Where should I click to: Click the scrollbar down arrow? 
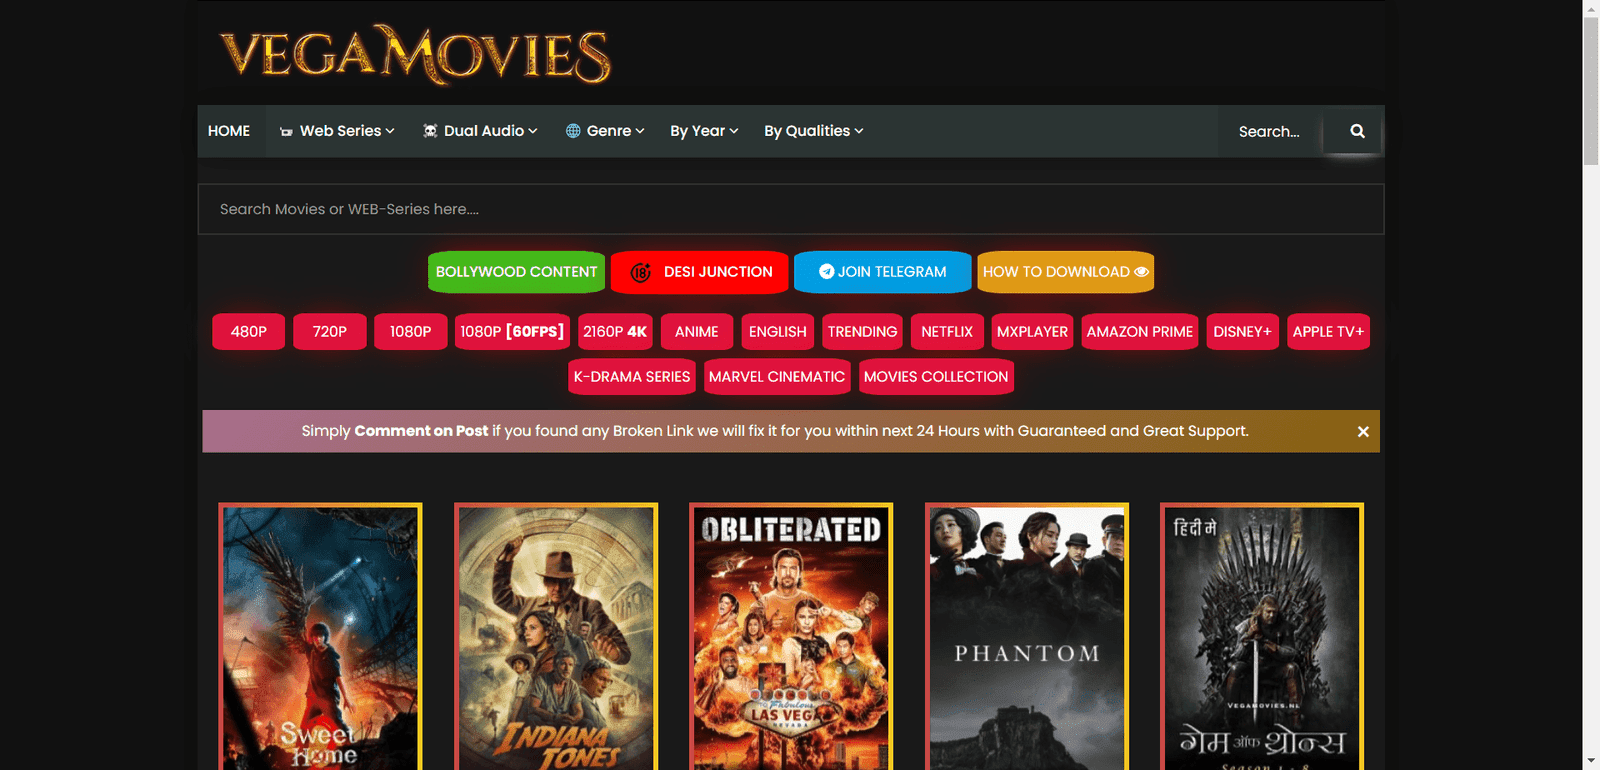[1591, 761]
